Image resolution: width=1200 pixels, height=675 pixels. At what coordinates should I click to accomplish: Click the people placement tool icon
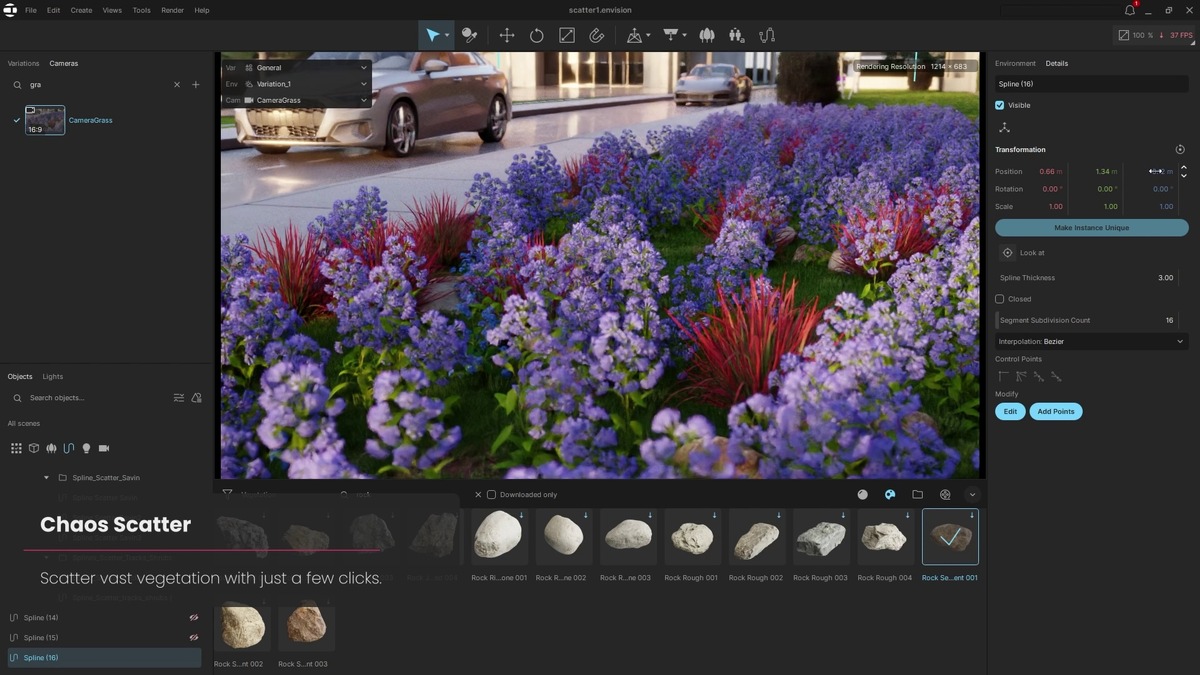click(737, 35)
